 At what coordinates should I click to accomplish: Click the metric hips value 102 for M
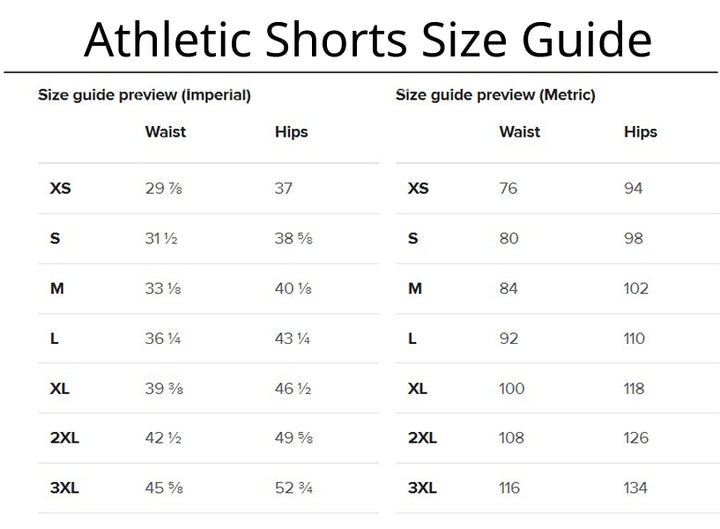636,289
